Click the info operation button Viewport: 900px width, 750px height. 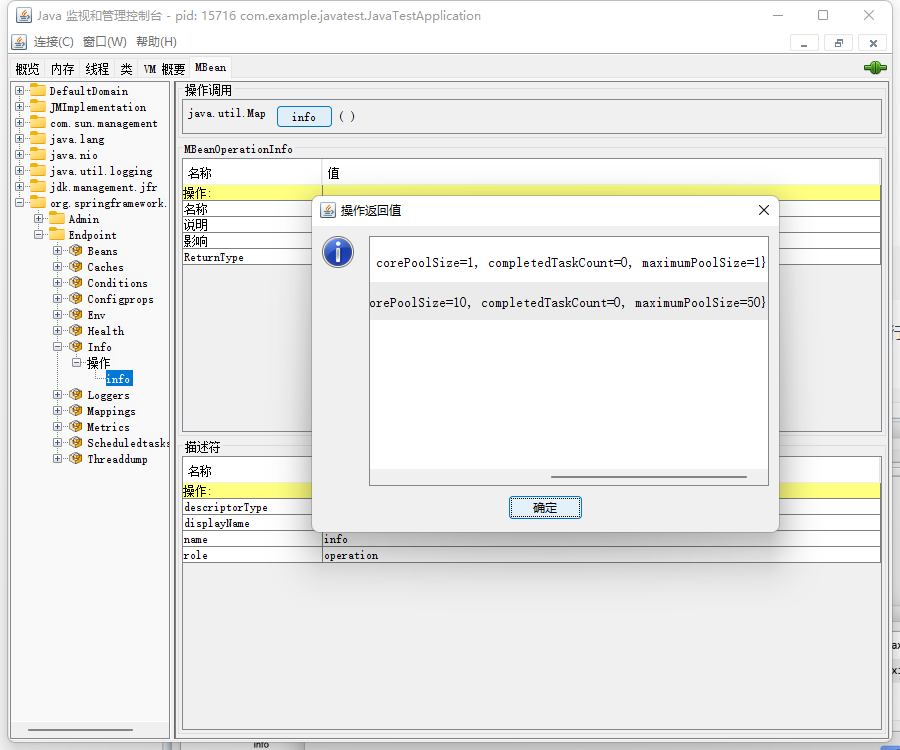pyautogui.click(x=304, y=117)
